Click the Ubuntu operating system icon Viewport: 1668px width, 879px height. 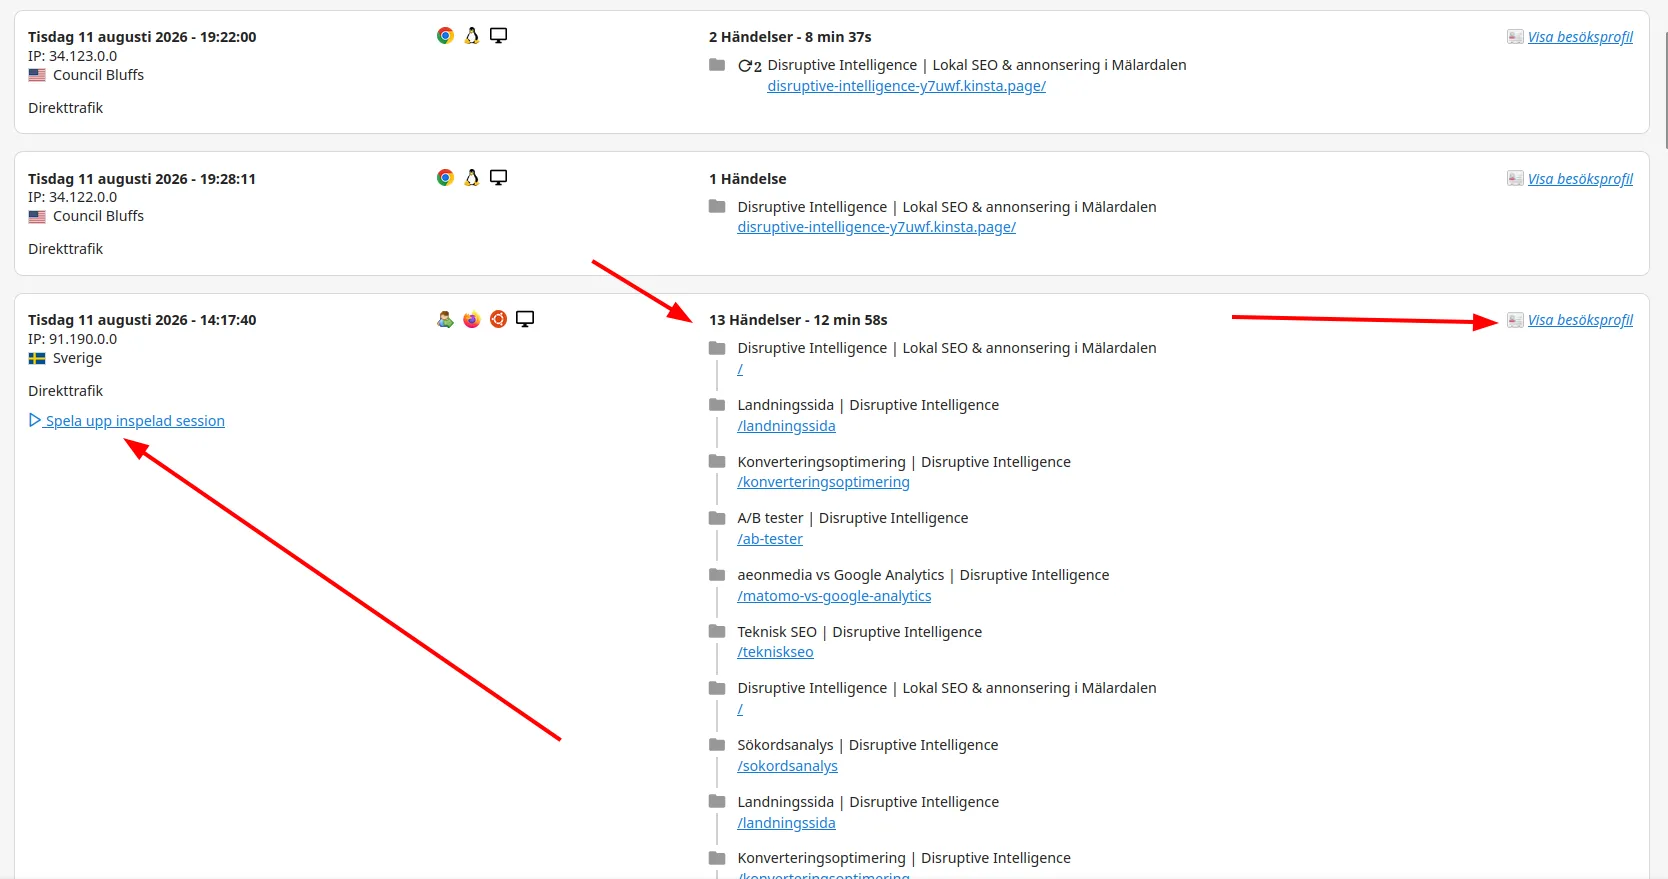tap(498, 319)
